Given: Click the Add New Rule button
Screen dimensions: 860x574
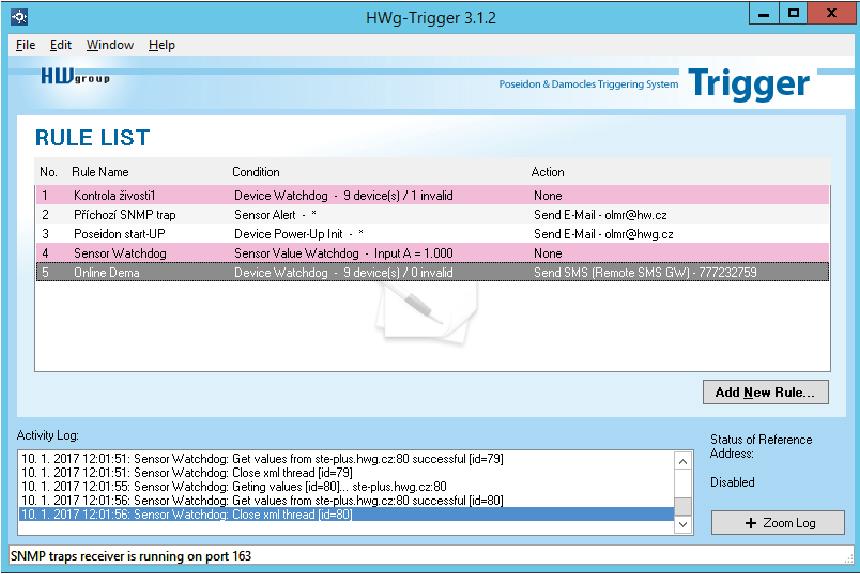Looking at the screenshot, I should (x=766, y=392).
